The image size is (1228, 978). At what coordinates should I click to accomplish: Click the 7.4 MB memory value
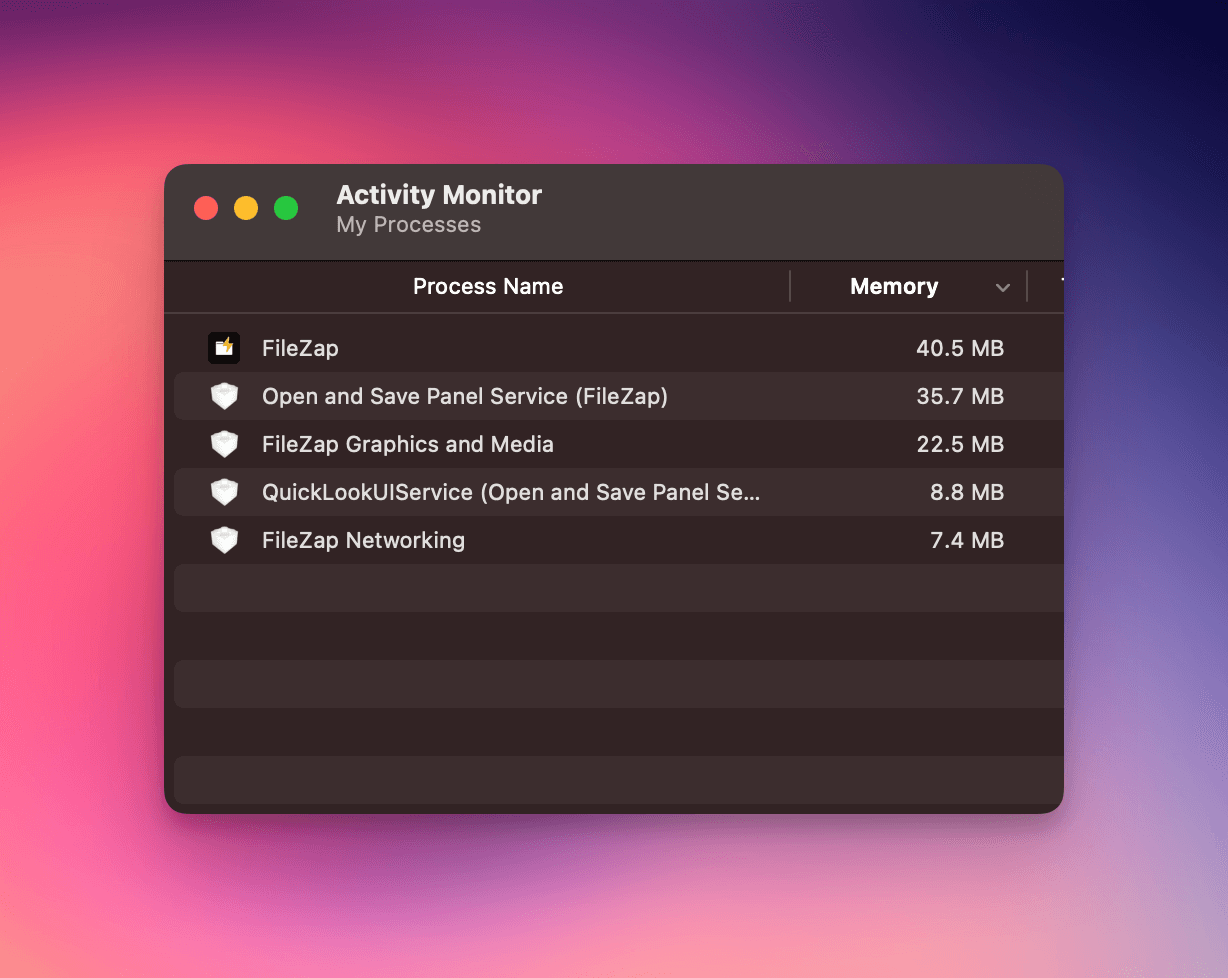point(967,540)
